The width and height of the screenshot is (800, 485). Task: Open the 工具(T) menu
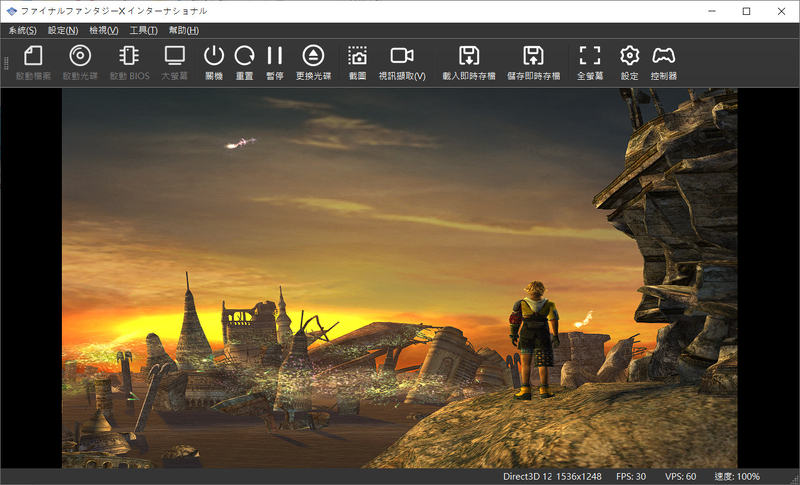coord(143,30)
